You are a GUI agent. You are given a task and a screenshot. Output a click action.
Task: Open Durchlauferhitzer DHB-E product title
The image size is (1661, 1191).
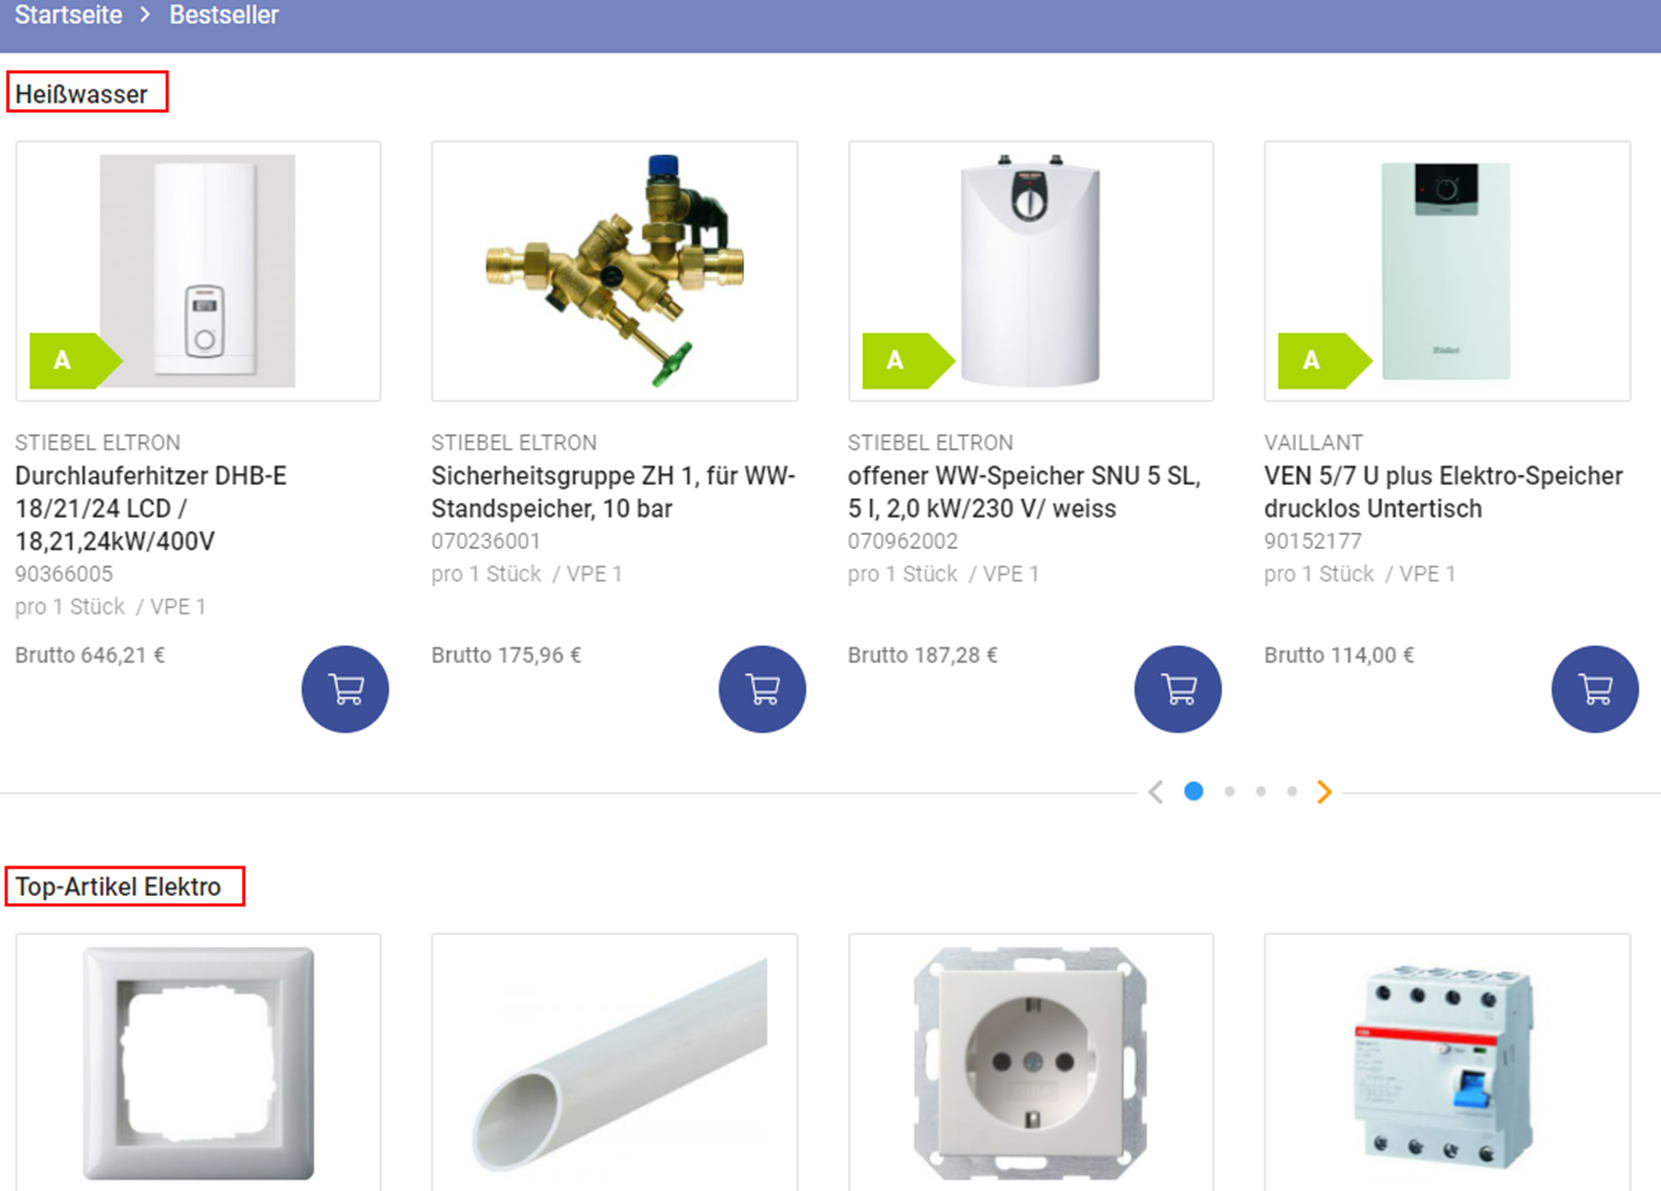coord(151,508)
